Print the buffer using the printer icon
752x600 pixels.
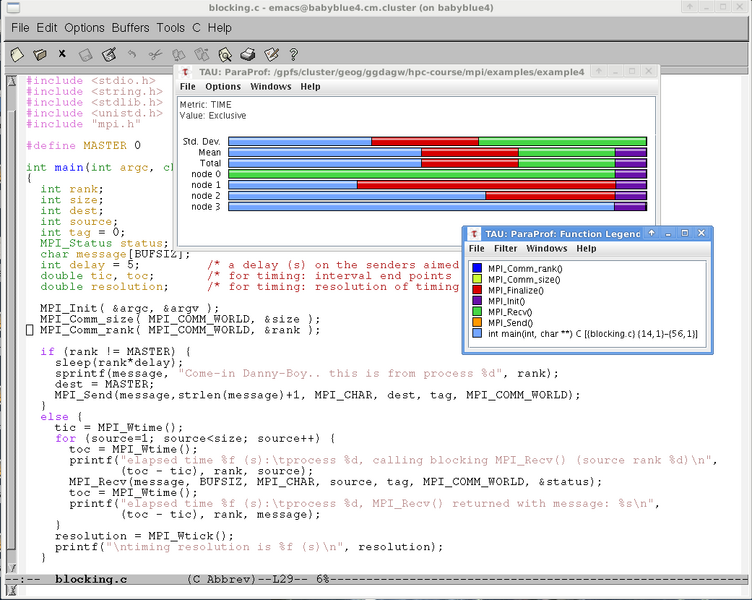coord(248,54)
